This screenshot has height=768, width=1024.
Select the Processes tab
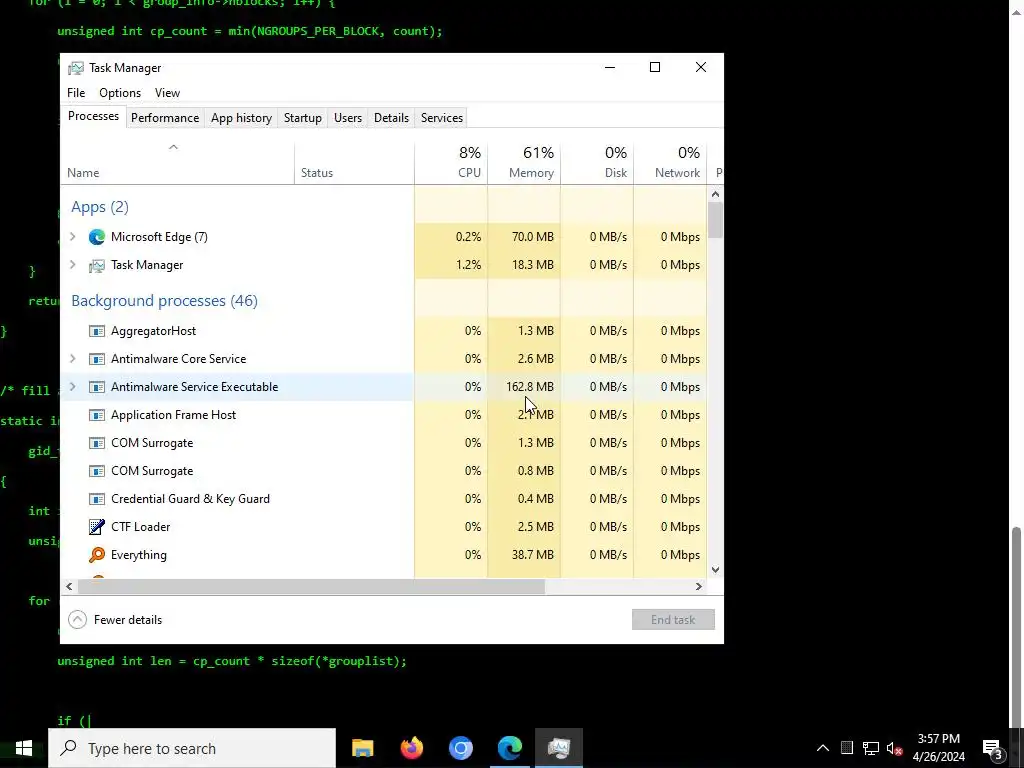(93, 116)
